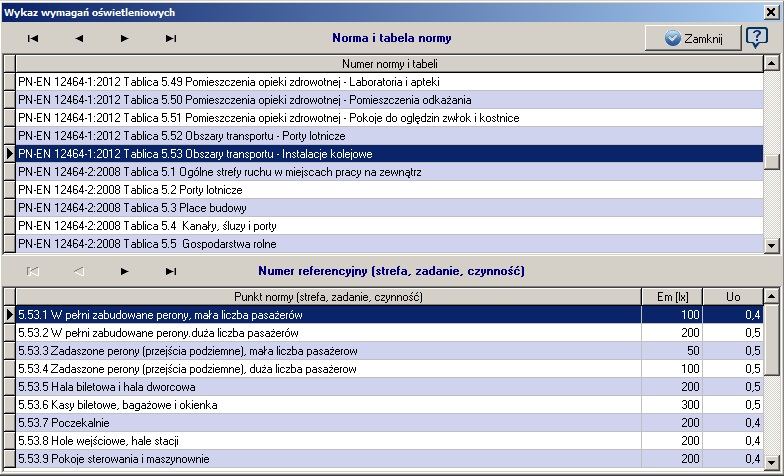Click Em value 300 for Kasy biletowe
The height and width of the screenshot is (476, 784).
pos(672,405)
